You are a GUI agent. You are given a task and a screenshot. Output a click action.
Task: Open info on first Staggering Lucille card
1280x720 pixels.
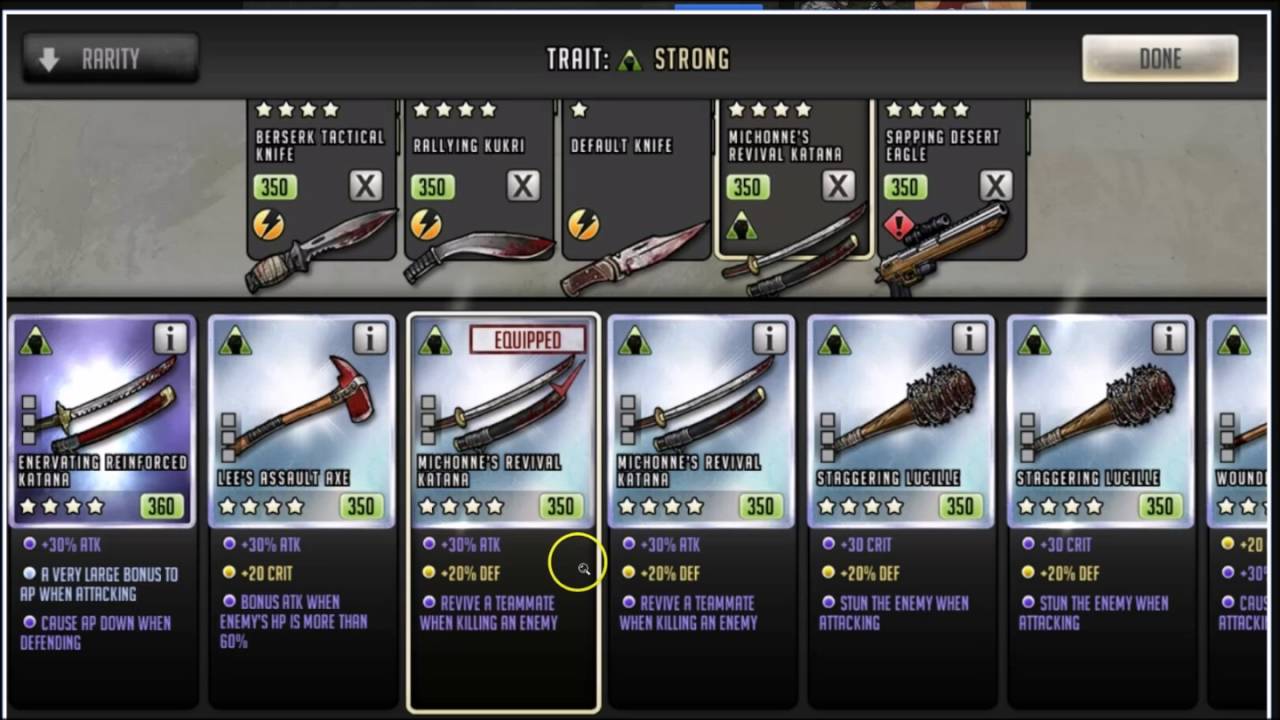click(x=969, y=339)
